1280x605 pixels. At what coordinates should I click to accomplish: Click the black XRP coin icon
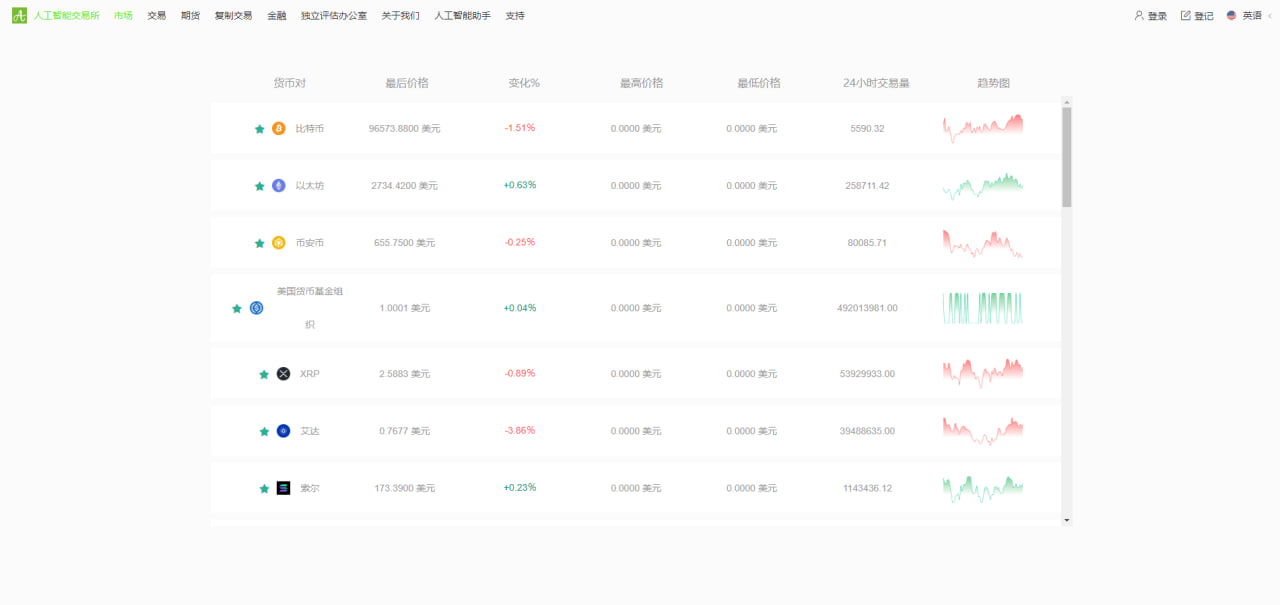pos(283,374)
